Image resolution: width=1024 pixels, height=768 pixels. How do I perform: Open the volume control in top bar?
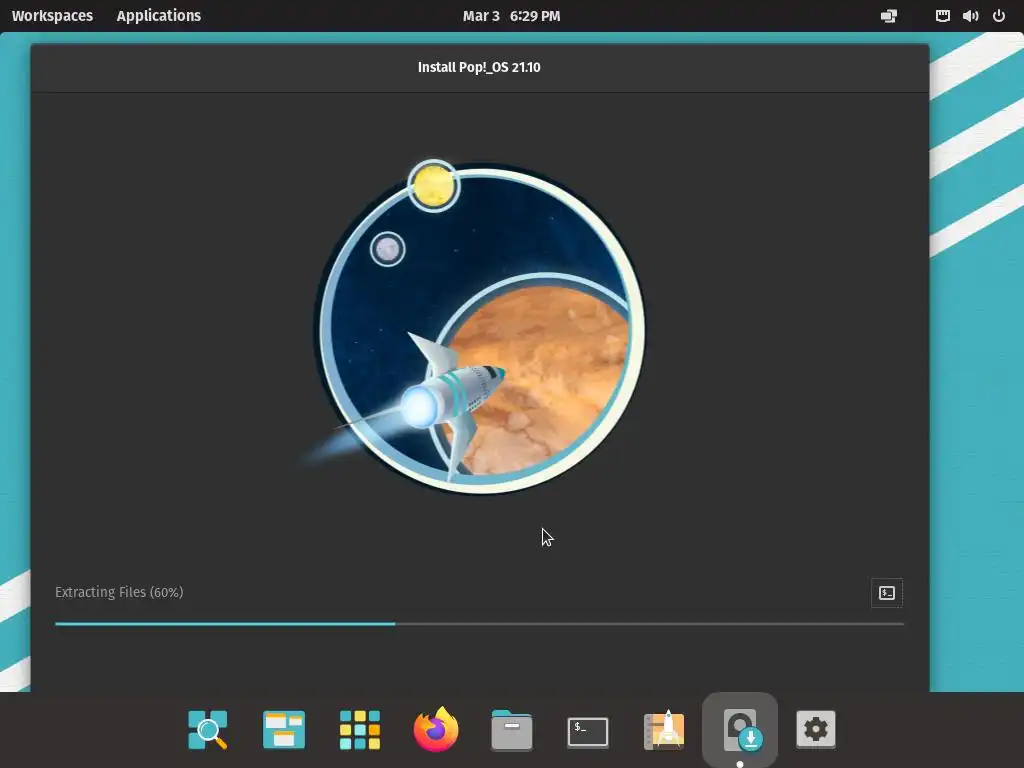pos(970,16)
